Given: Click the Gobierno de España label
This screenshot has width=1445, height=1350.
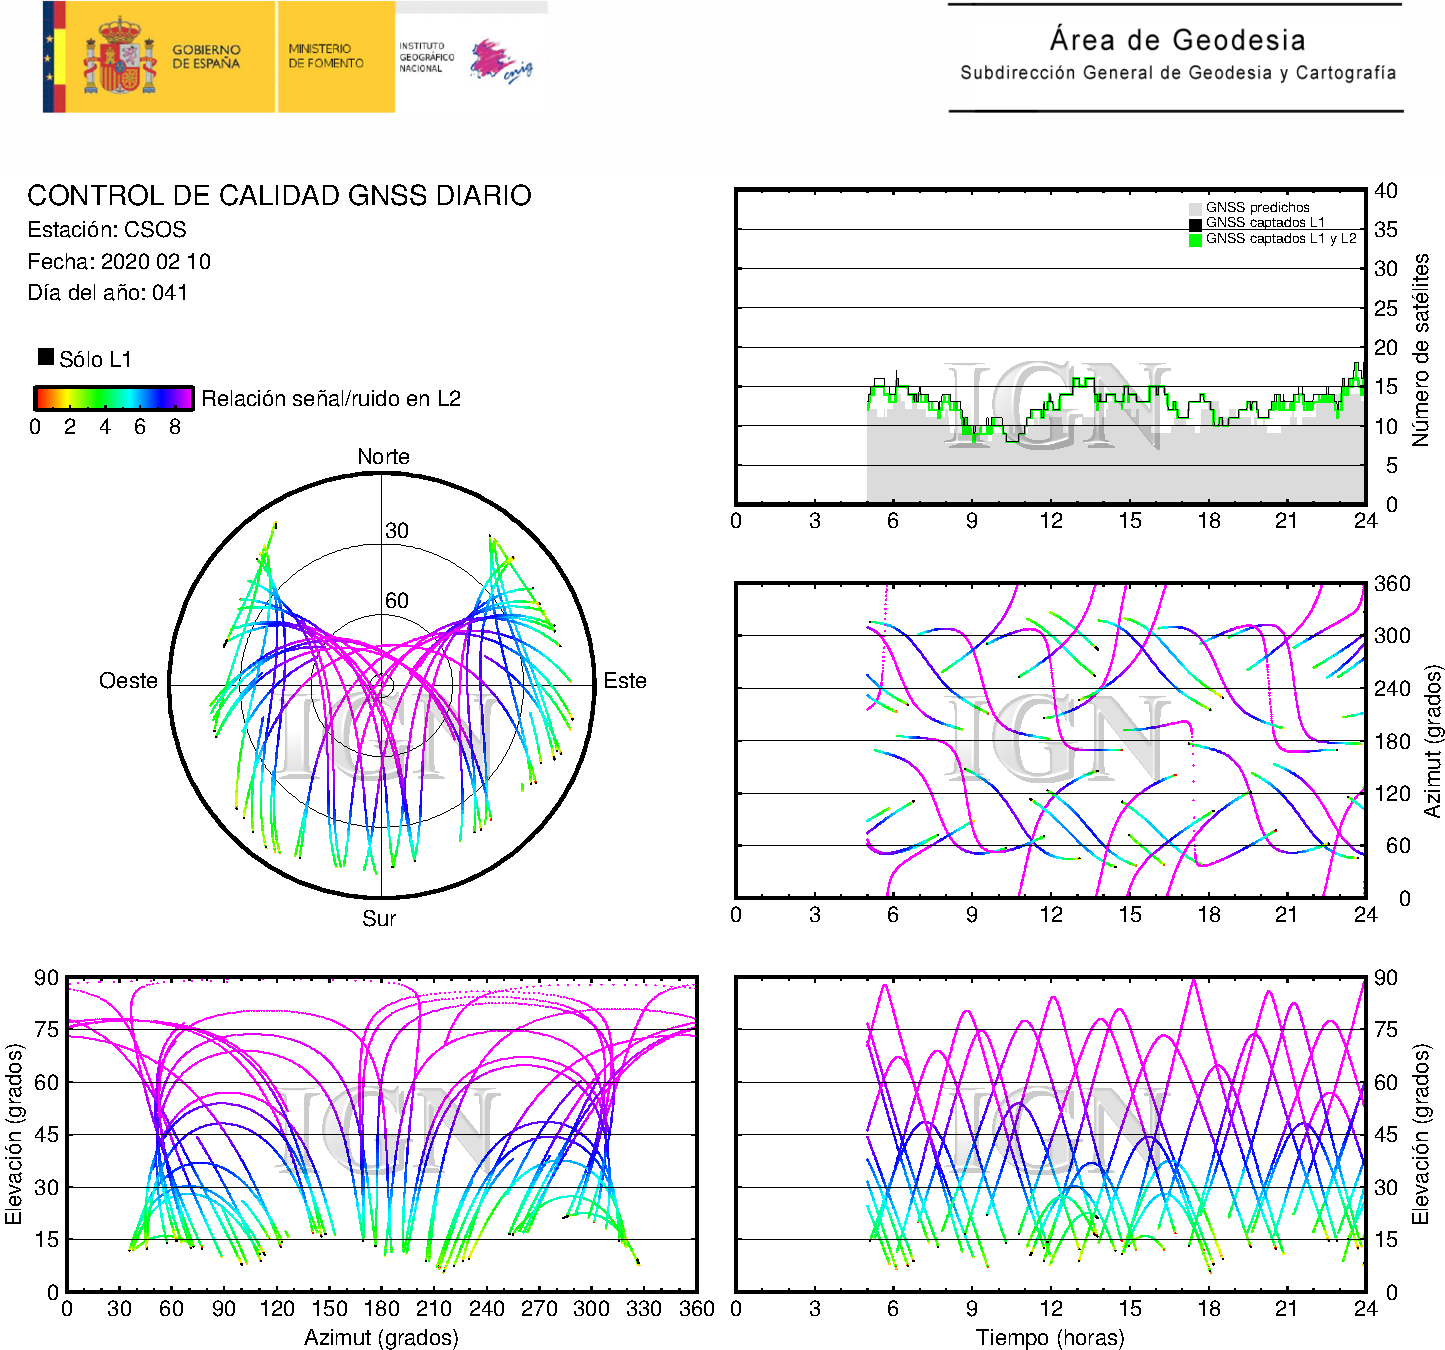Looking at the screenshot, I should (206, 57).
